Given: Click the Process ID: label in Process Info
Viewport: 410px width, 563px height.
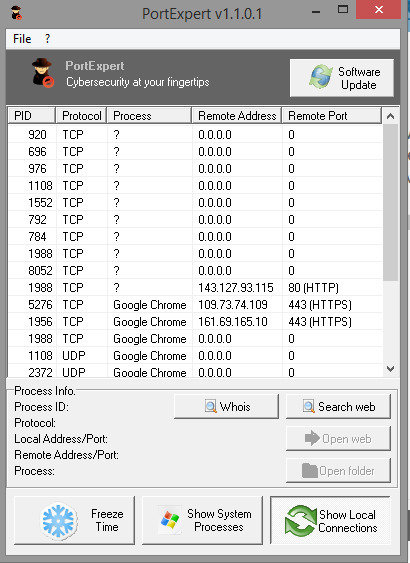Looking at the screenshot, I should click(41, 407).
